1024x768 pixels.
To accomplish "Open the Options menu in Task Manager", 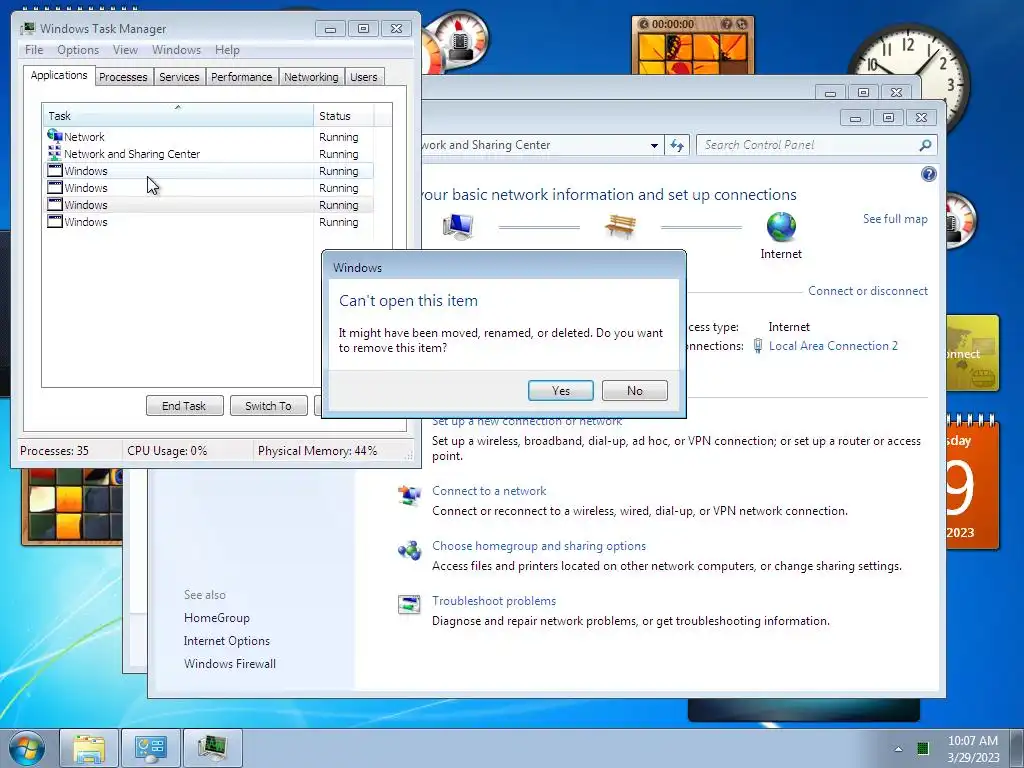I will coord(78,50).
